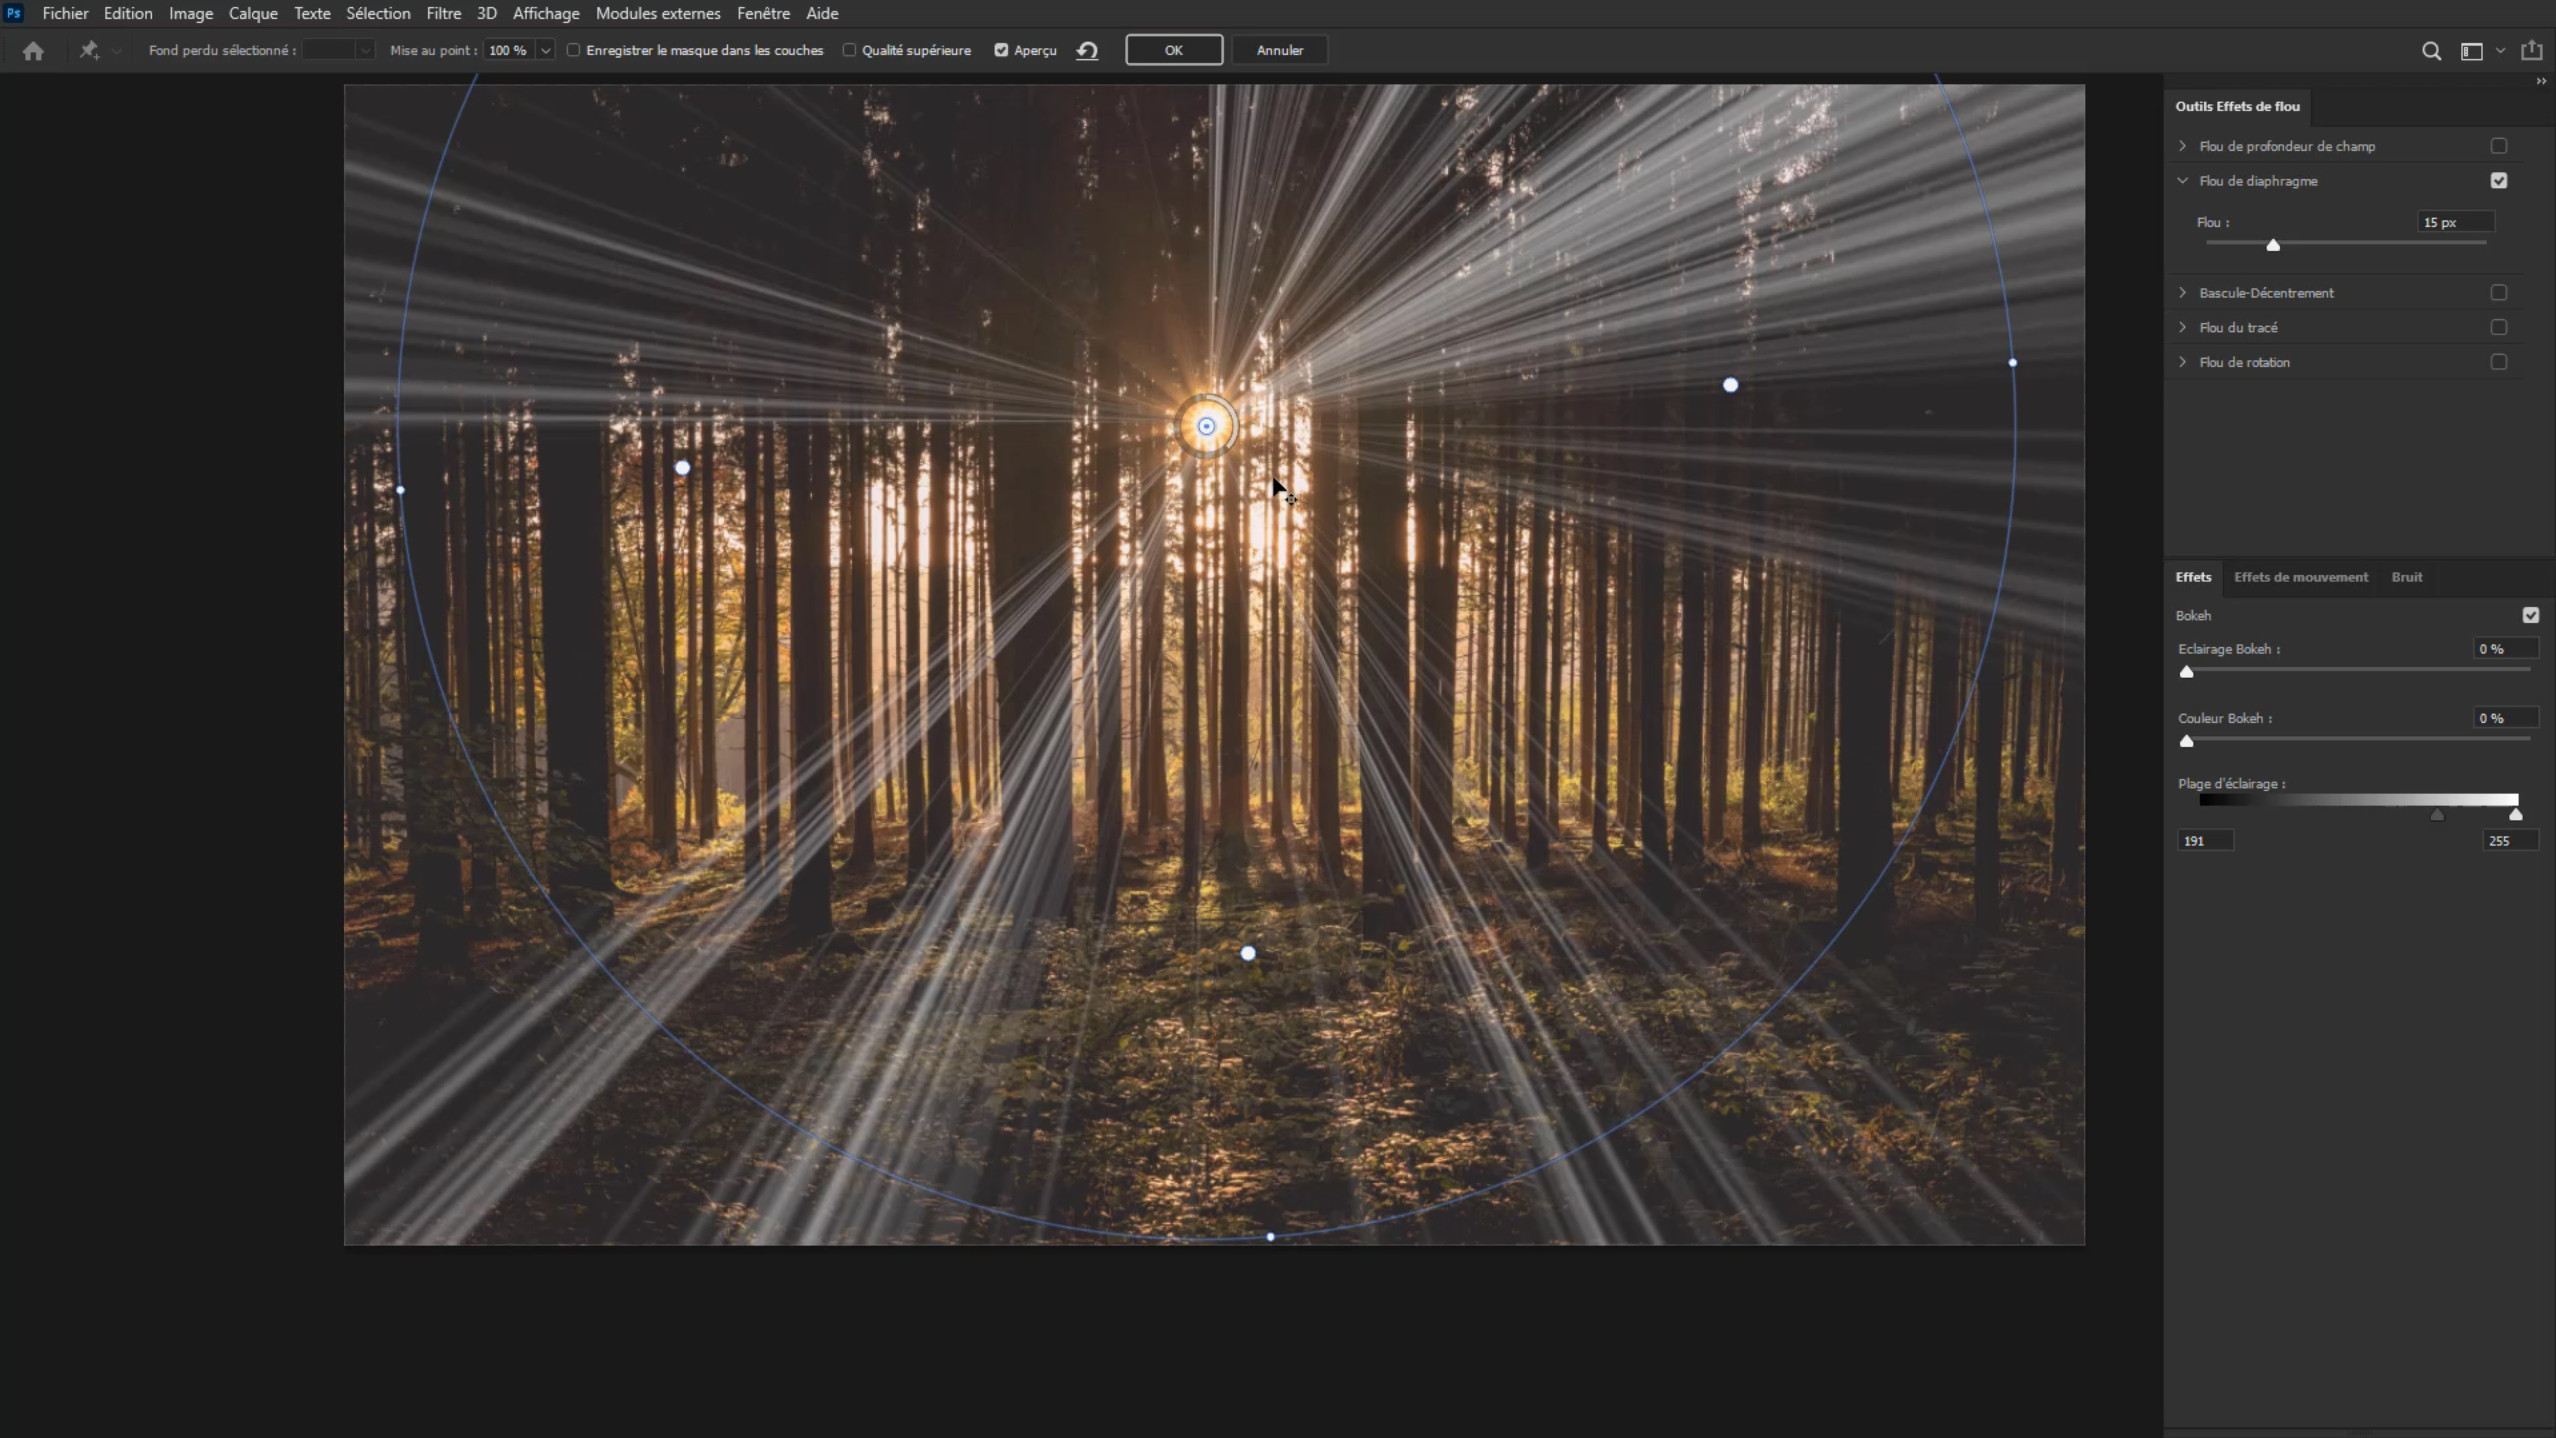
Task: Collapse the panels with double-arrow icon
Action: (2541, 81)
